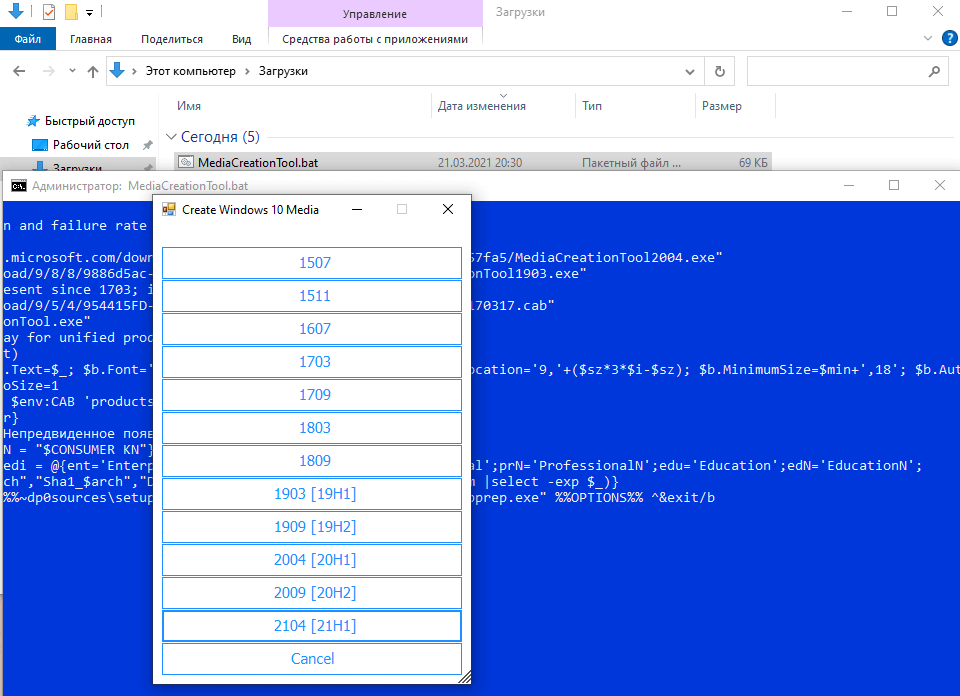Pick the 2004 [20H1] release

click(x=312, y=560)
